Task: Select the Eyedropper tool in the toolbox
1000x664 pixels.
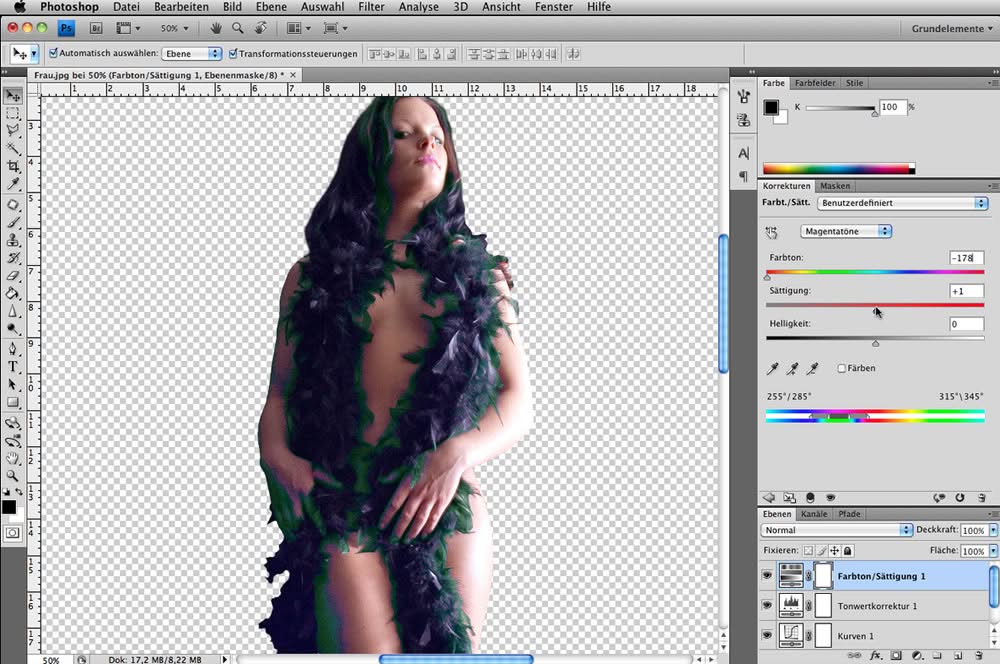Action: point(13,184)
